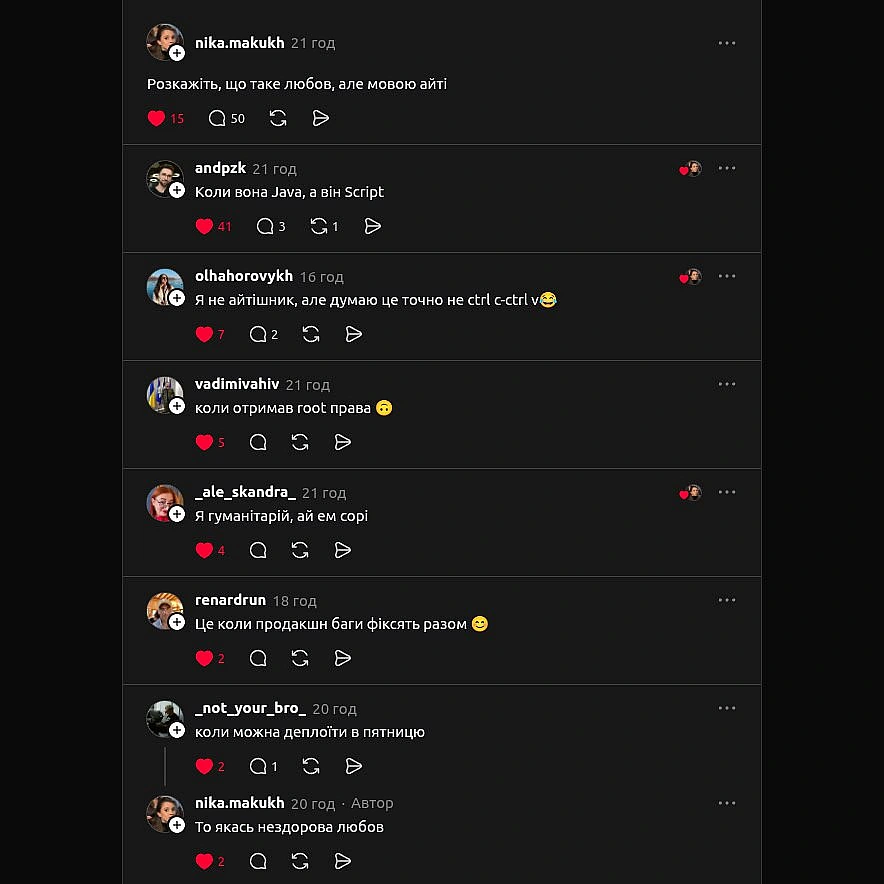The height and width of the screenshot is (884, 884).
Task: Like vadimivahiv's root rights comment
Action: 204,442
